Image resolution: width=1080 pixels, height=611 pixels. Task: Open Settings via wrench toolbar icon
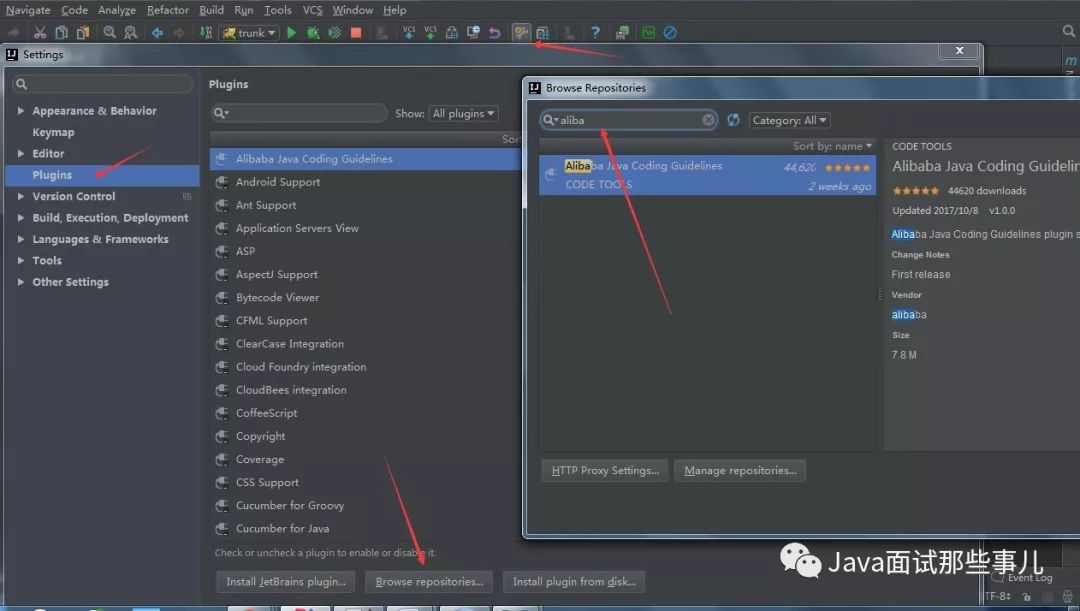521,32
